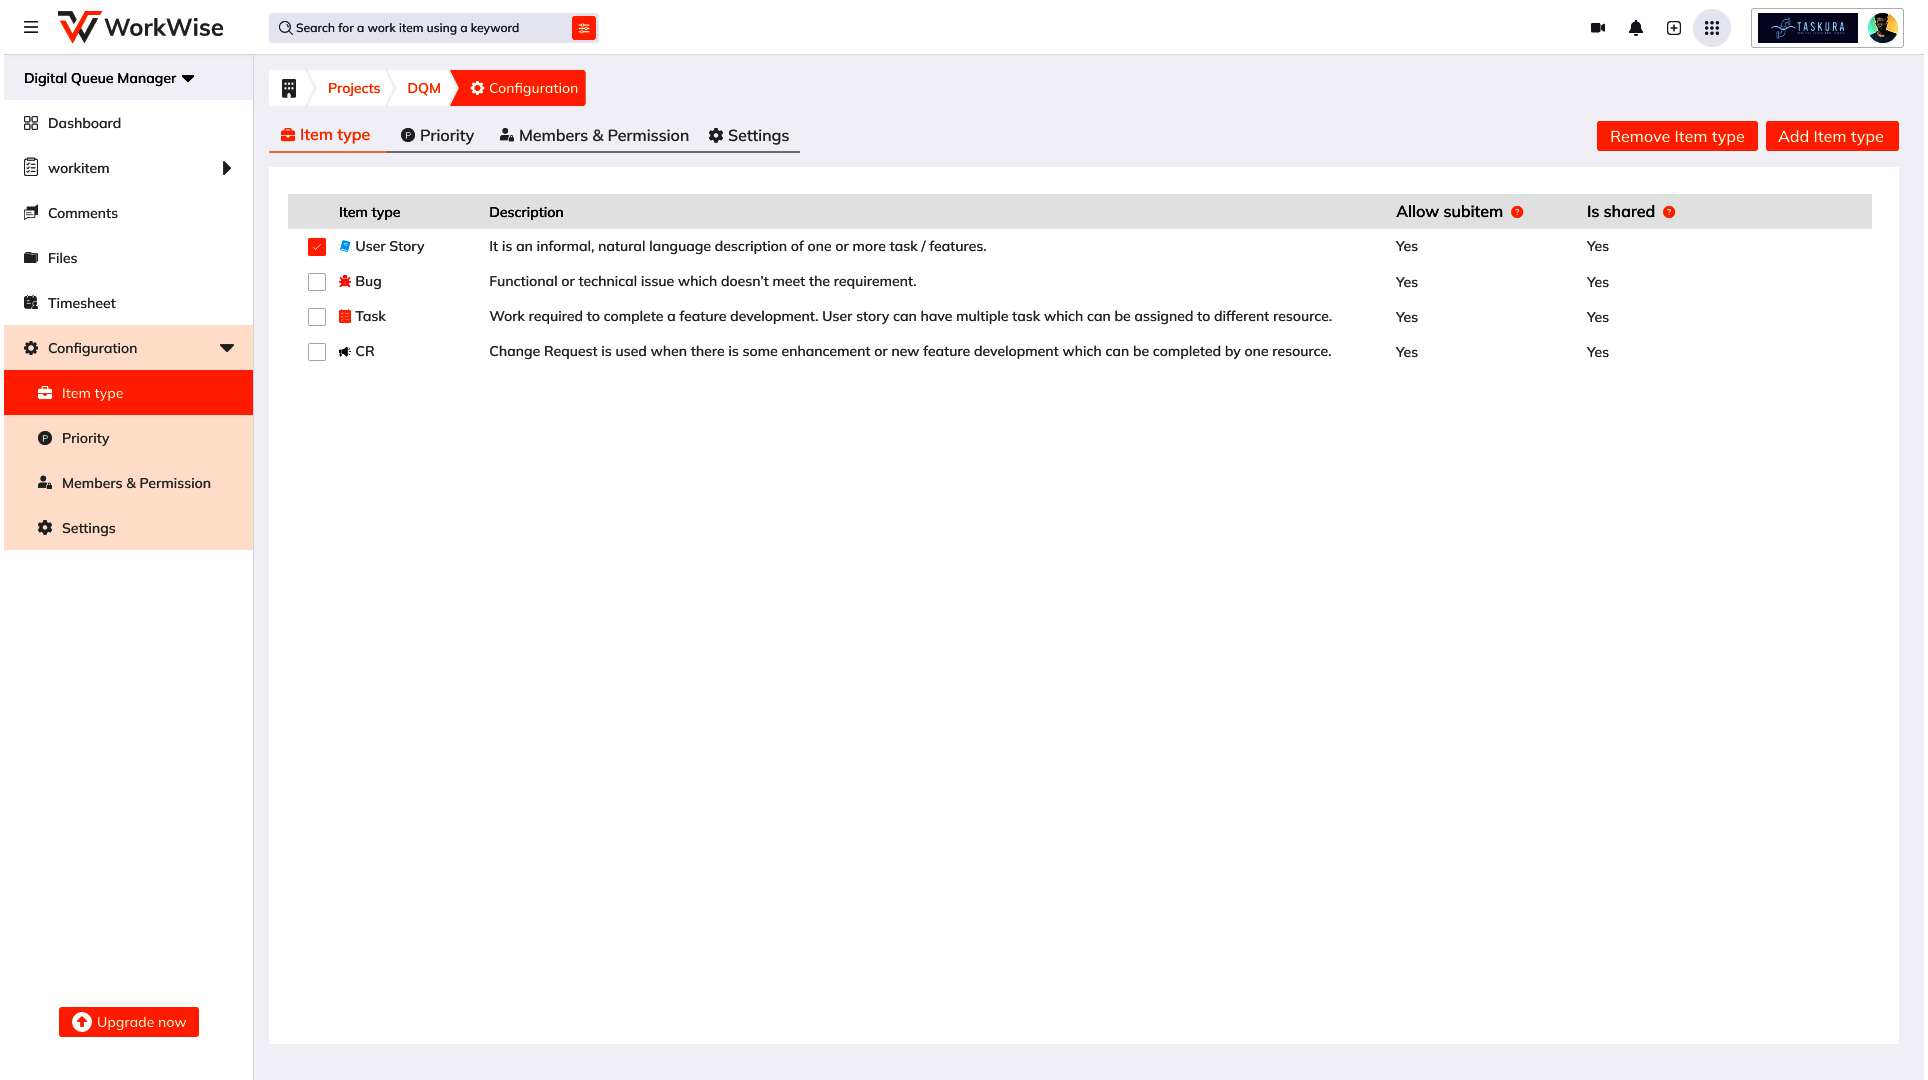Click the Allow subitem help icon
This screenshot has width=1928, height=1080.
[x=1517, y=212]
